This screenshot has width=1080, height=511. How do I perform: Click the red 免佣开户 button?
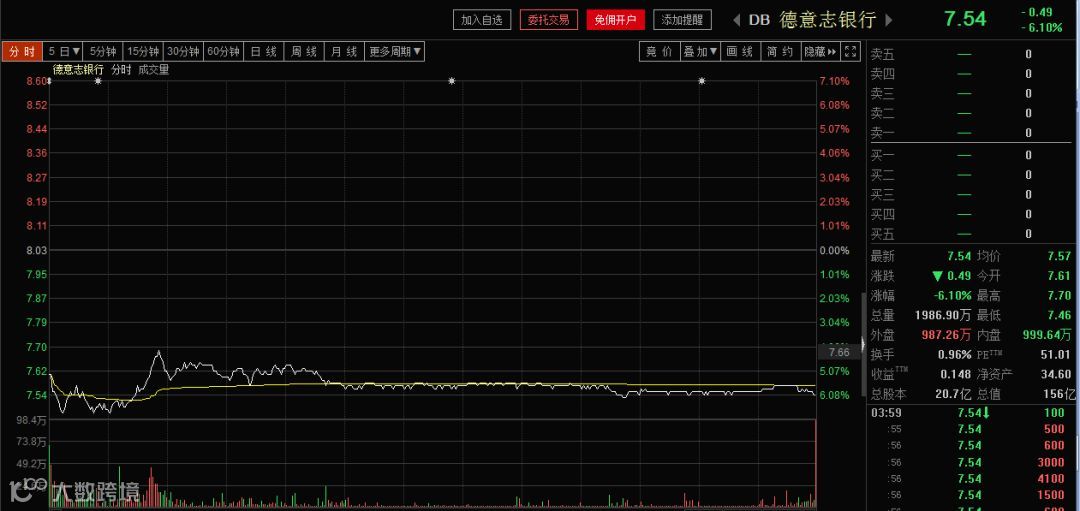(615, 20)
